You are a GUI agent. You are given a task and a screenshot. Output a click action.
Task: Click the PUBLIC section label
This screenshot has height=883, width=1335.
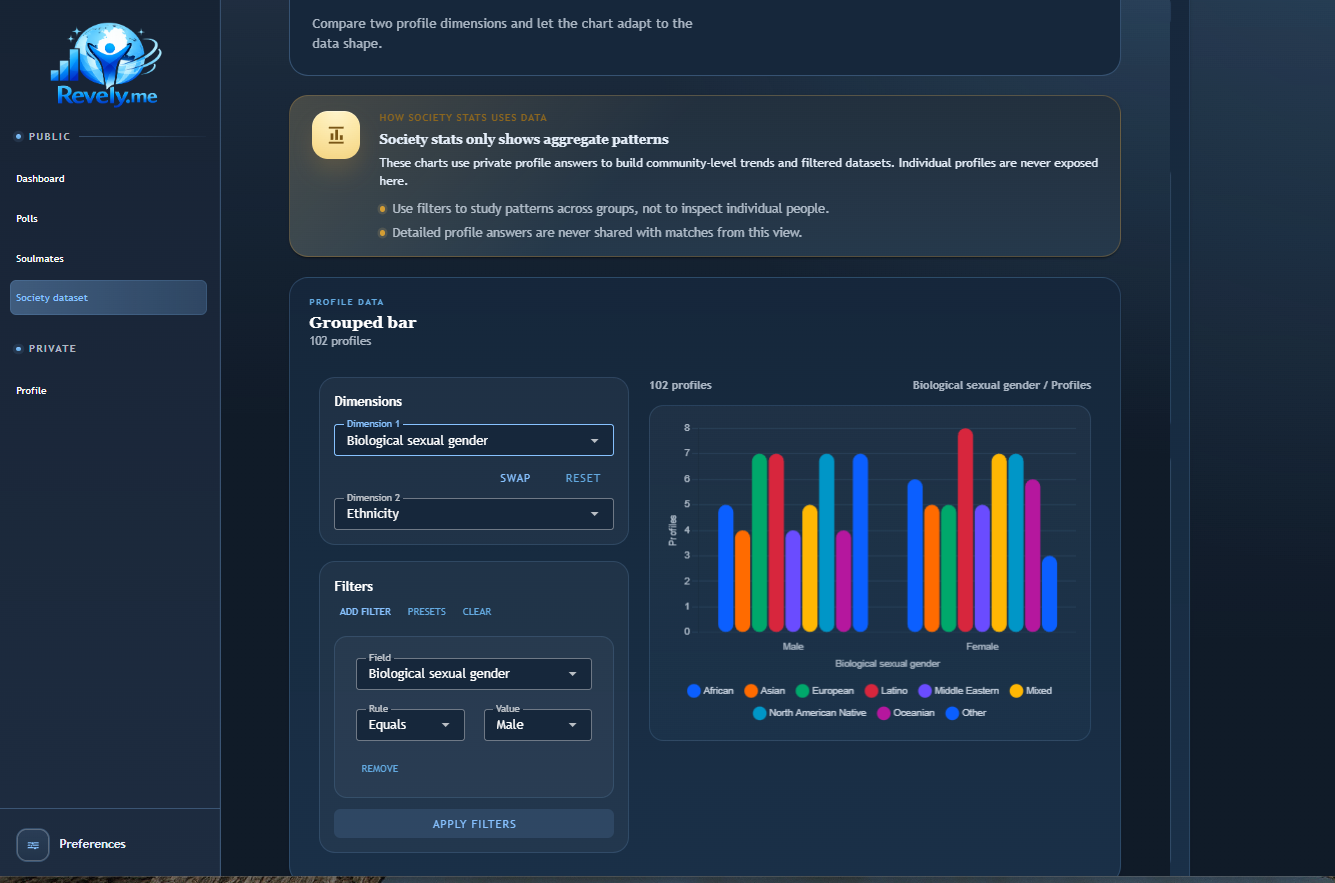pos(50,137)
